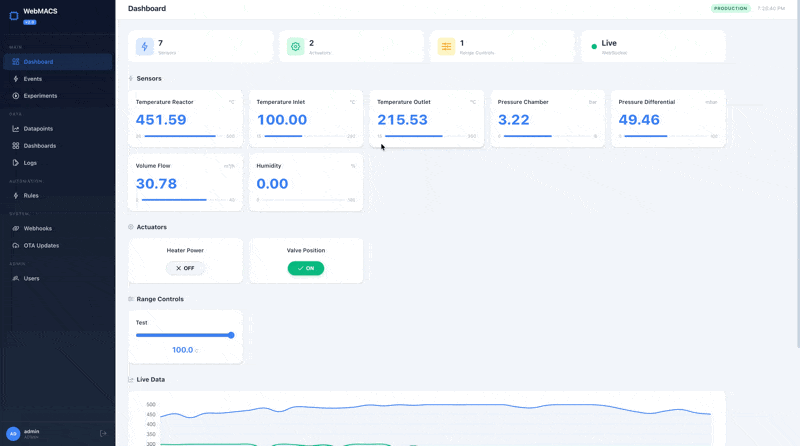Click the 451.59 reactor temperature value
The width and height of the screenshot is (800, 446).
[x=161, y=120]
